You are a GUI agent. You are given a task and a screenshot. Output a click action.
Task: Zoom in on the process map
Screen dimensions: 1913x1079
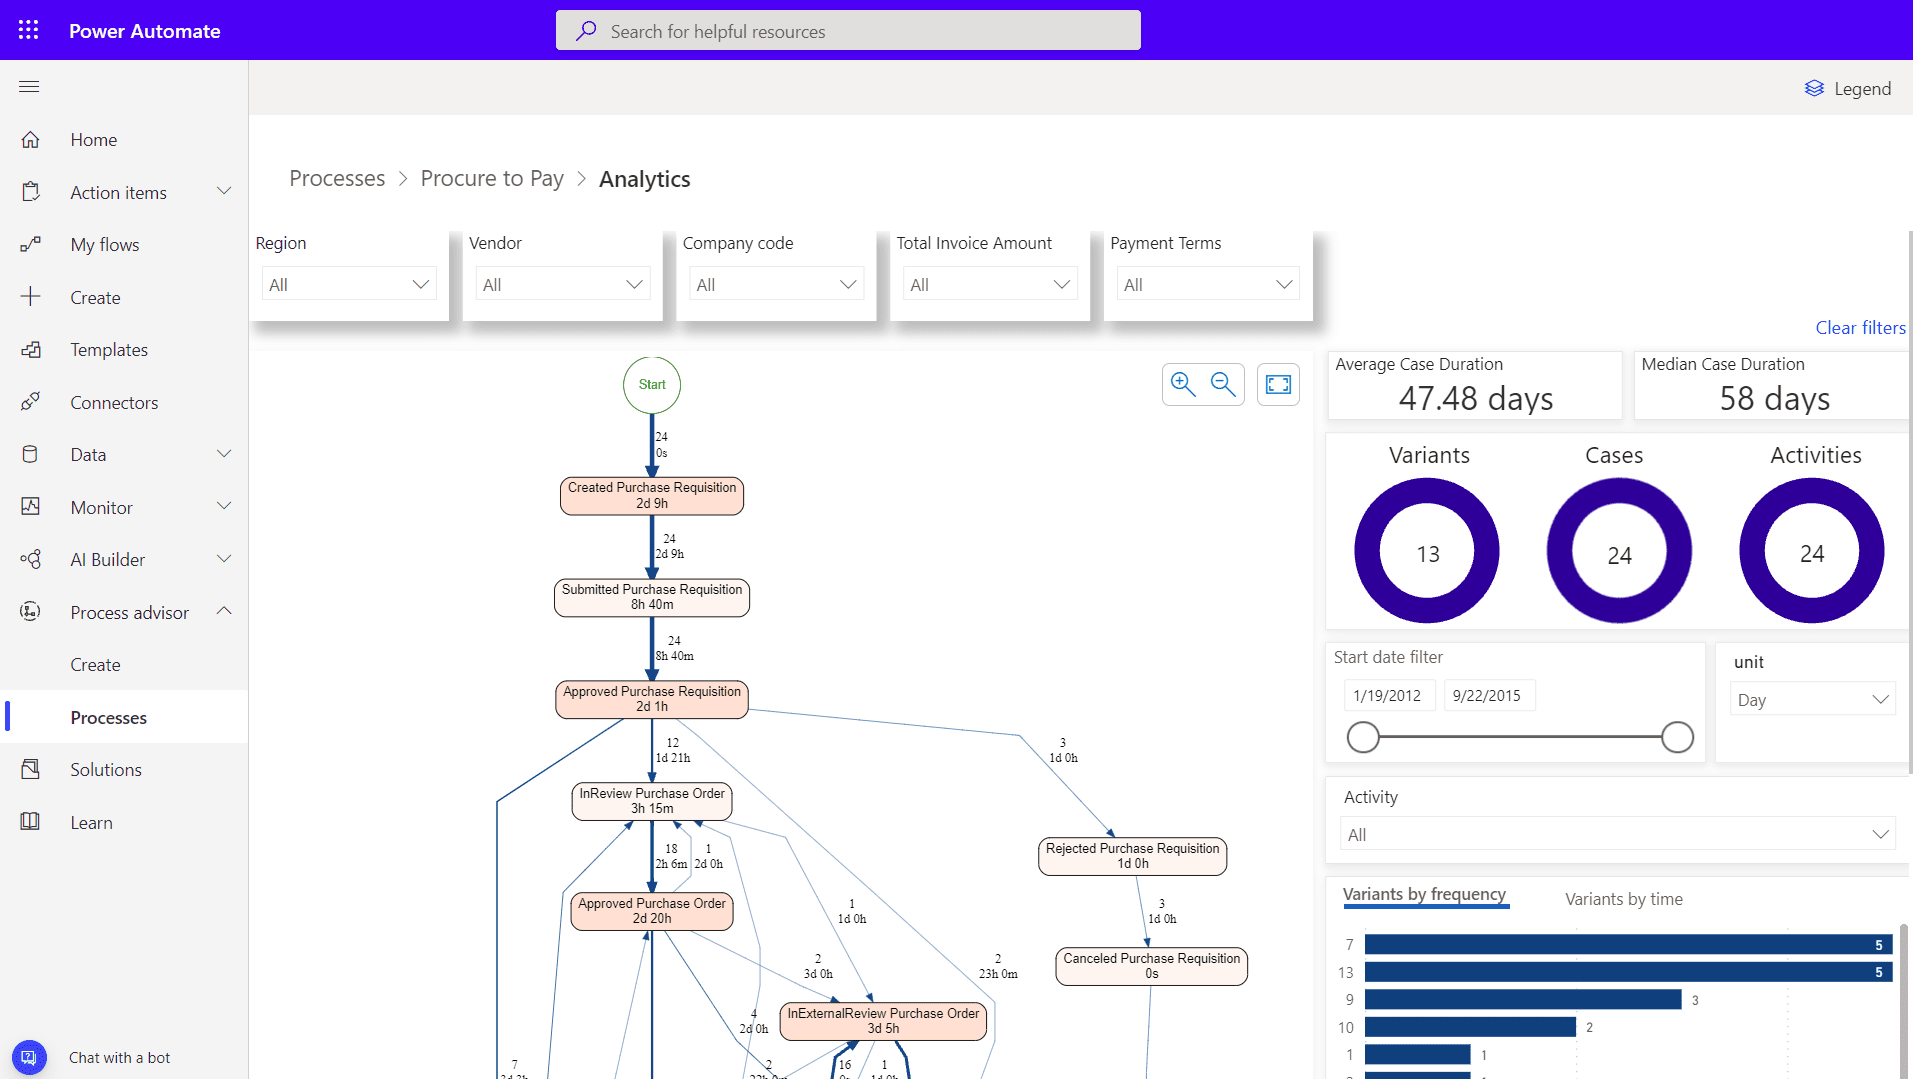point(1183,384)
